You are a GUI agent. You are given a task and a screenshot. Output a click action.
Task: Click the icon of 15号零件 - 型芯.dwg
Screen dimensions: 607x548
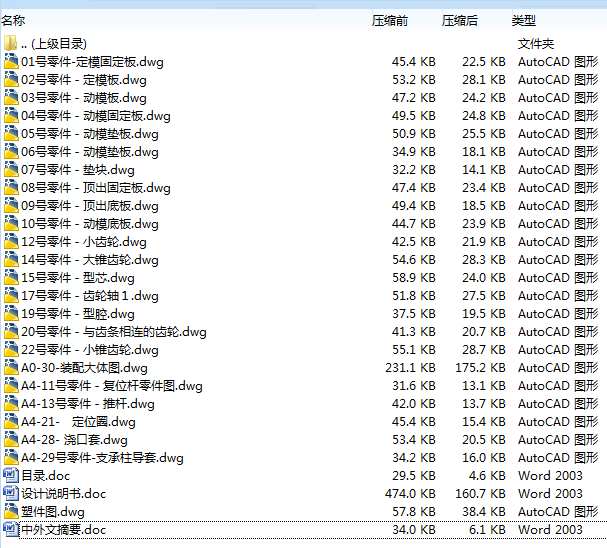[x=11, y=277]
